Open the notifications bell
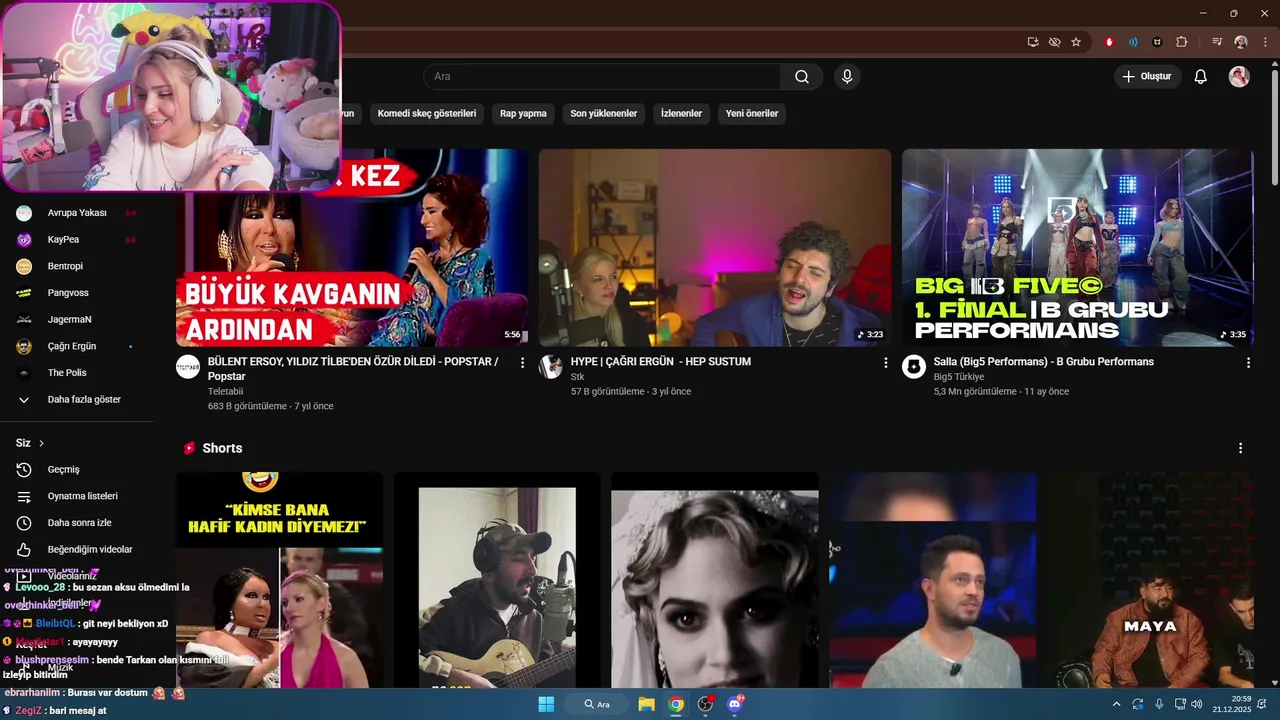This screenshot has height=720, width=1280. [x=1201, y=77]
